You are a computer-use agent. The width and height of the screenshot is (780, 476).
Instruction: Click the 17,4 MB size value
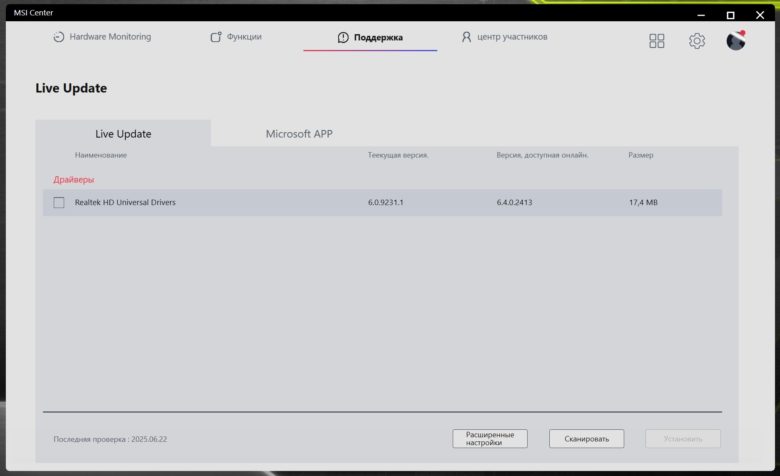click(x=643, y=202)
